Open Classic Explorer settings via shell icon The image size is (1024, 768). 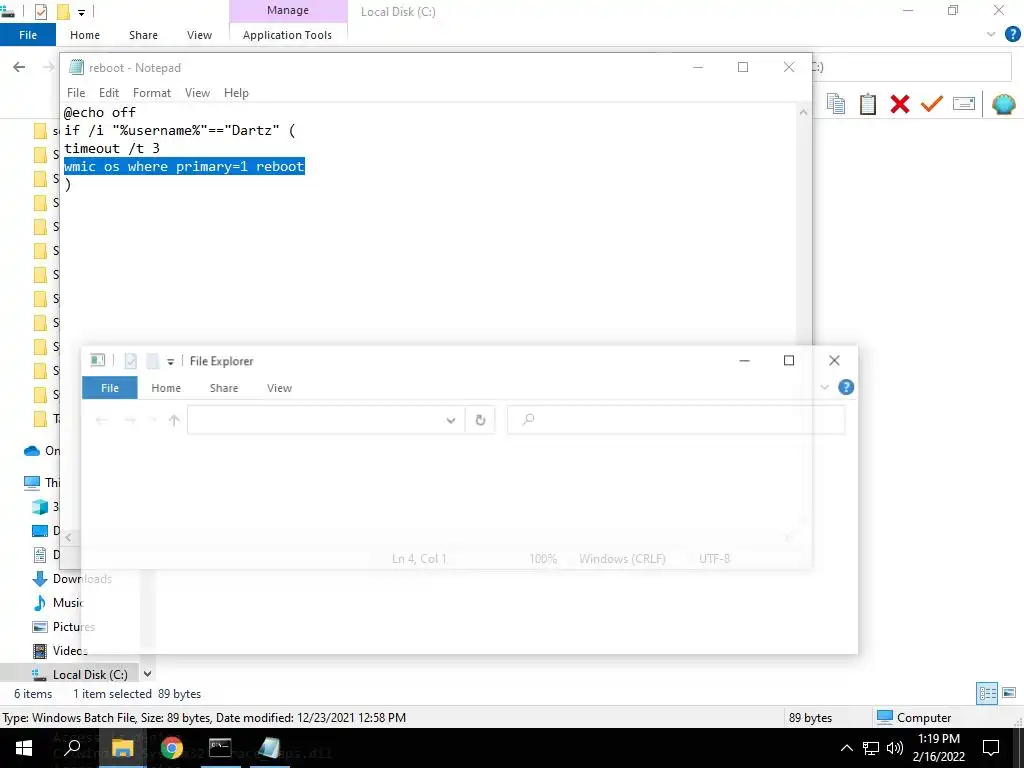pos(1004,104)
